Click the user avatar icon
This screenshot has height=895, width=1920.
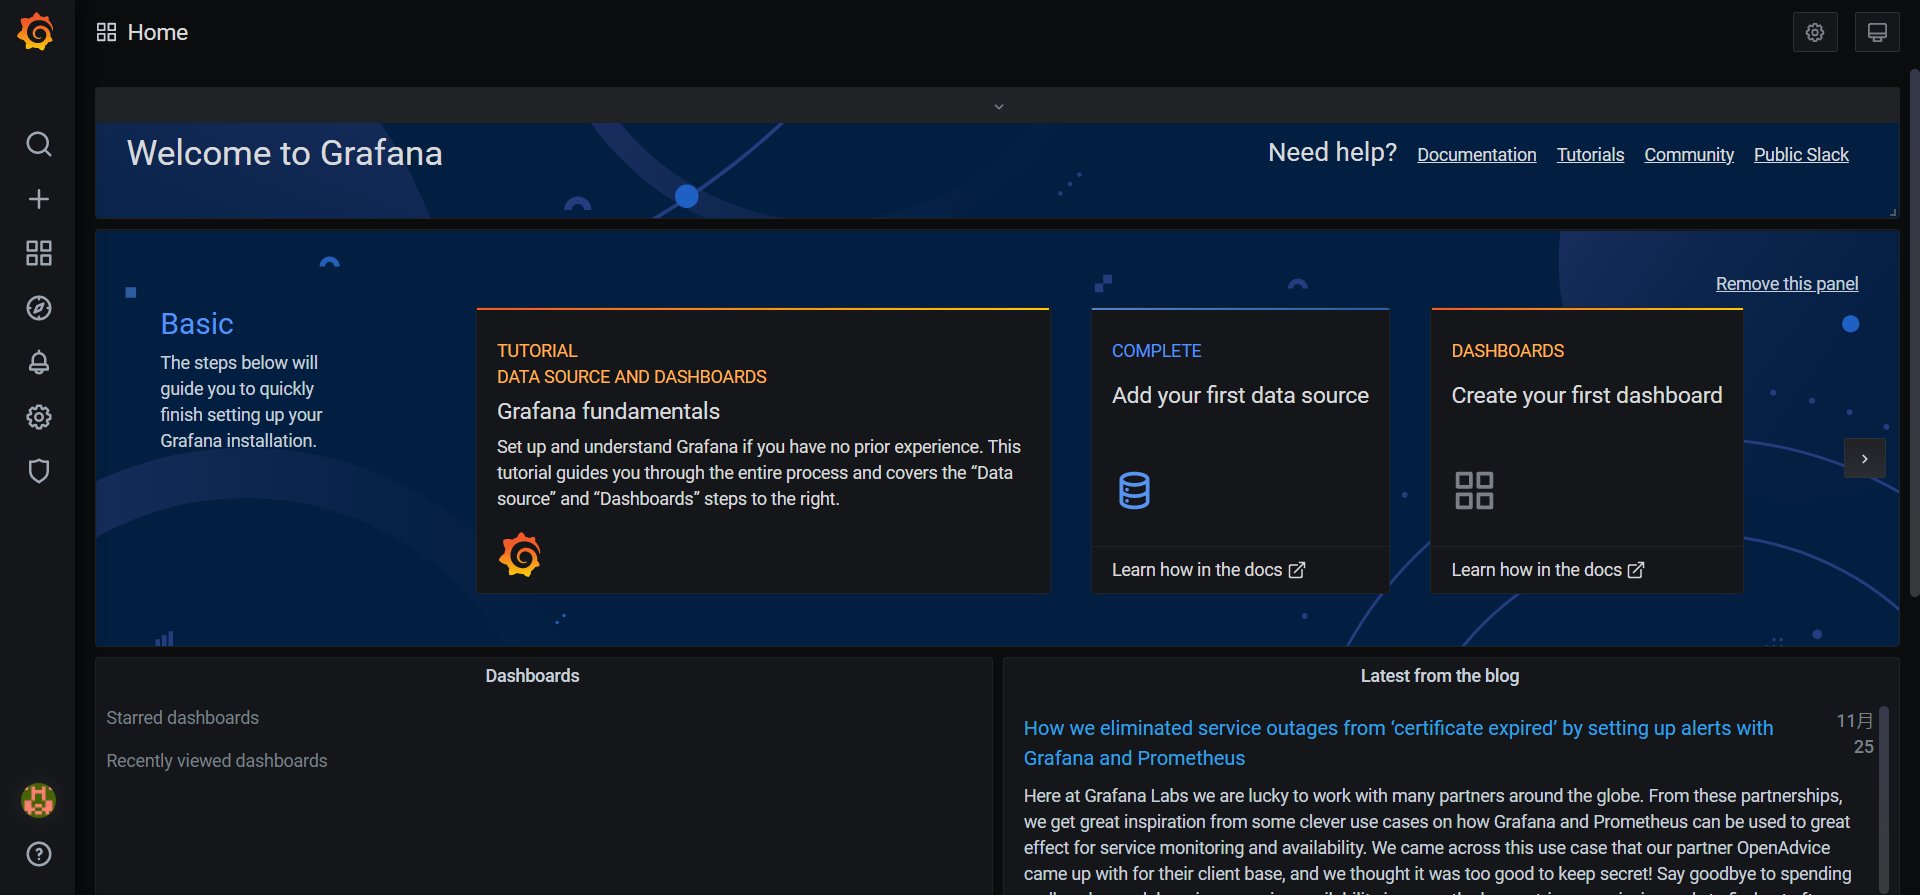[38, 800]
